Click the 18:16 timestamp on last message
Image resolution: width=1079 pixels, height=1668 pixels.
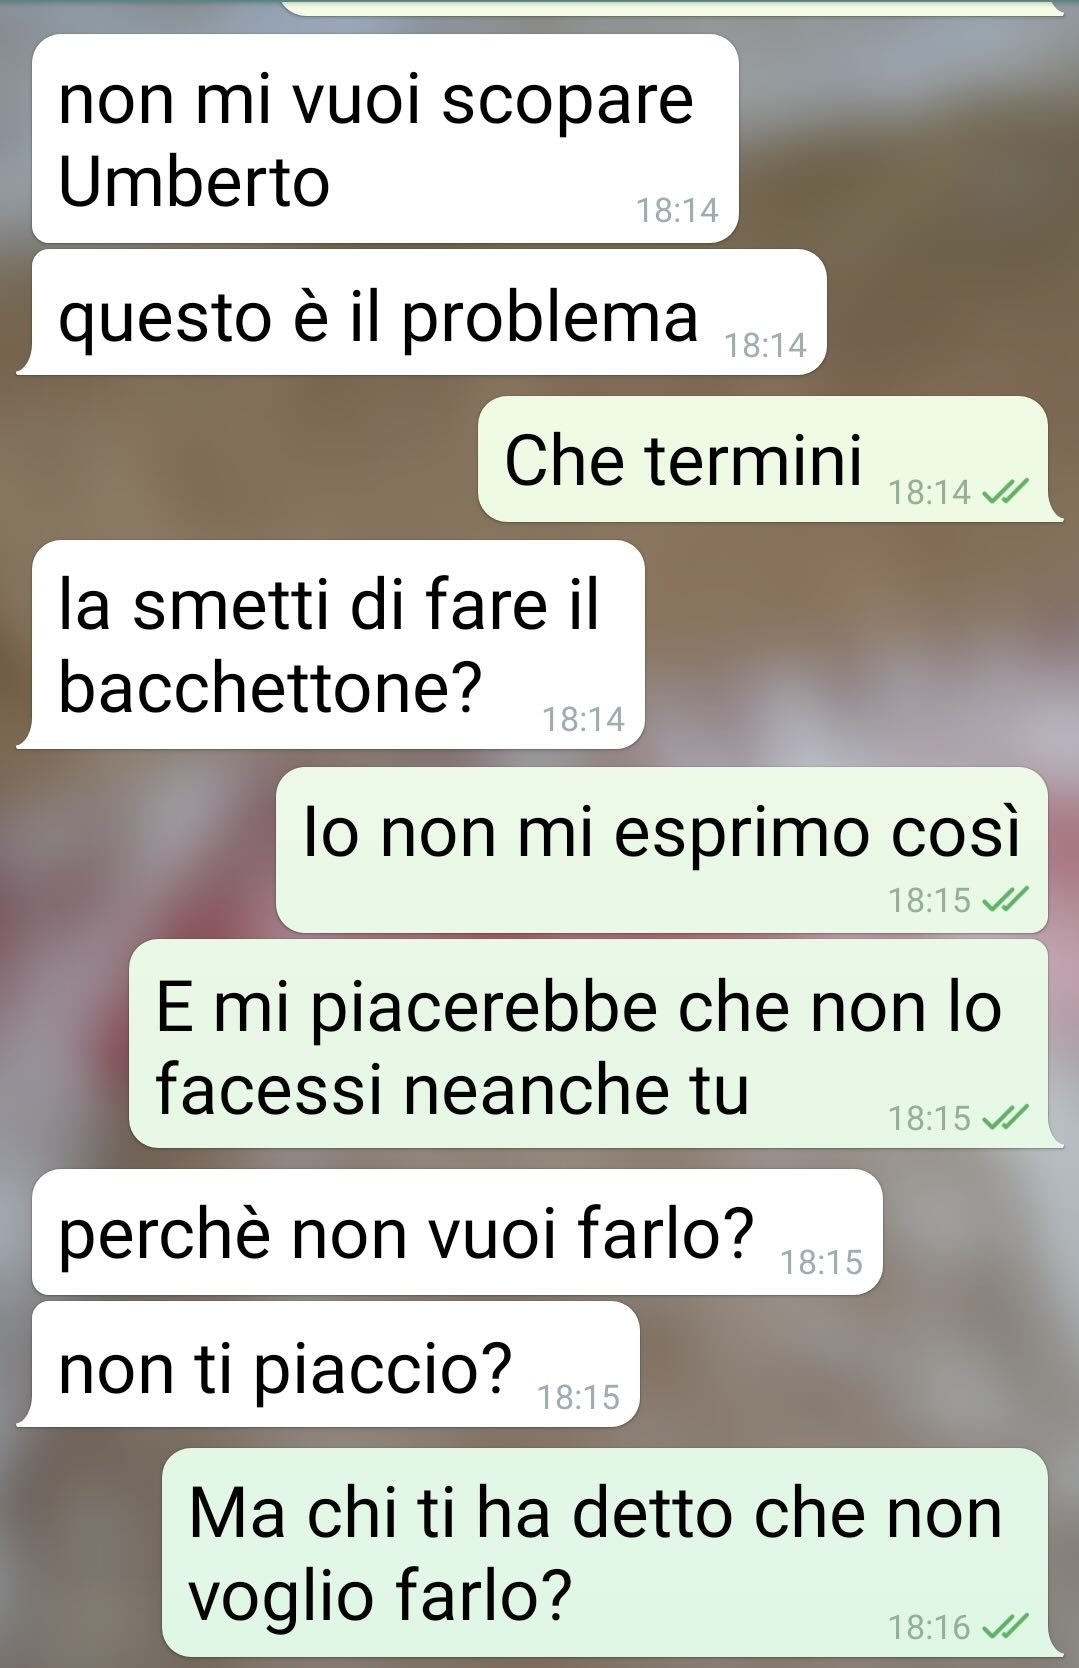pyautogui.click(x=930, y=1627)
